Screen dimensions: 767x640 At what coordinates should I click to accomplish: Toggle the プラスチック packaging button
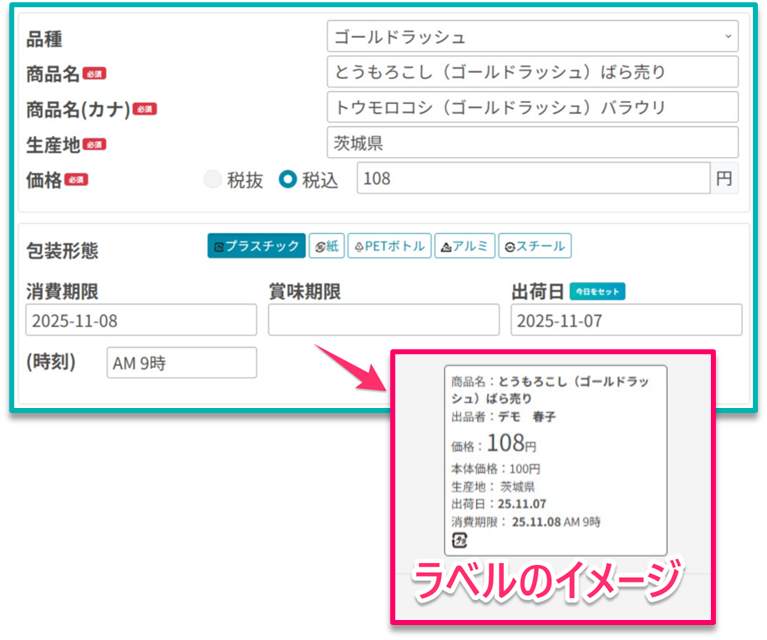point(256,246)
